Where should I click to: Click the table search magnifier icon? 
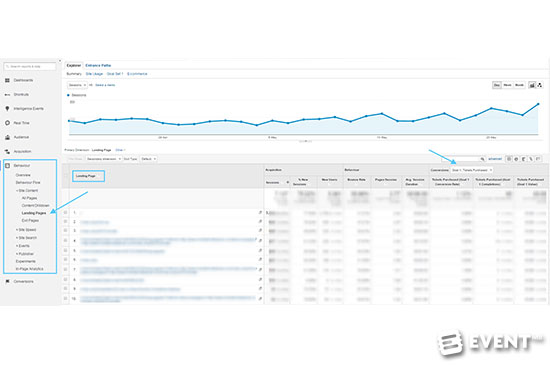[x=483, y=159]
